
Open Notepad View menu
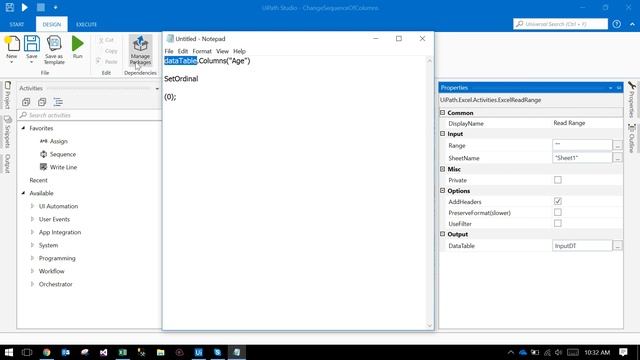pyautogui.click(x=222, y=51)
